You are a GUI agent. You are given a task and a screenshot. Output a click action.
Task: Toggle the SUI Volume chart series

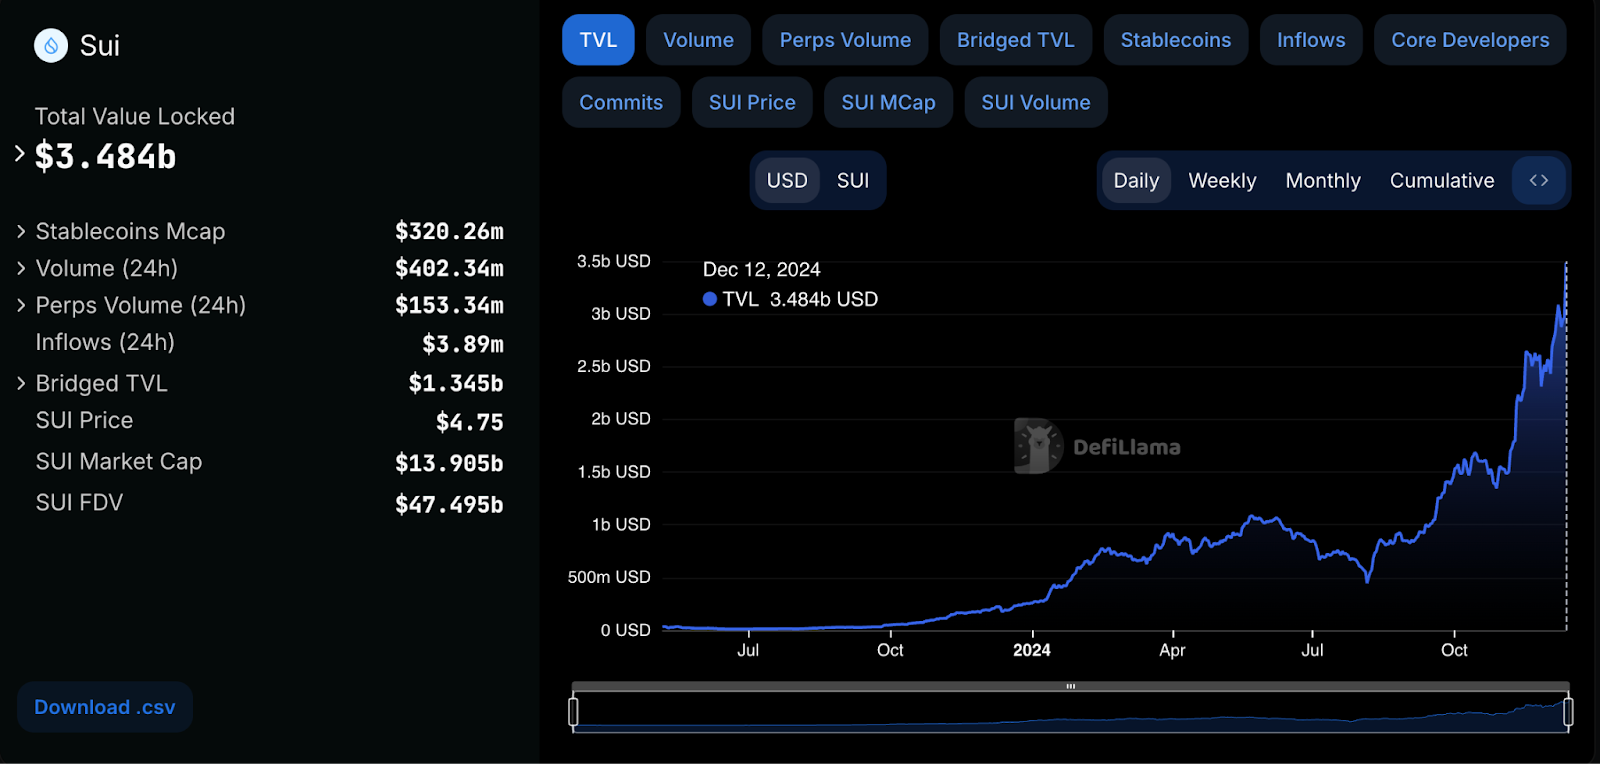[x=1035, y=102]
